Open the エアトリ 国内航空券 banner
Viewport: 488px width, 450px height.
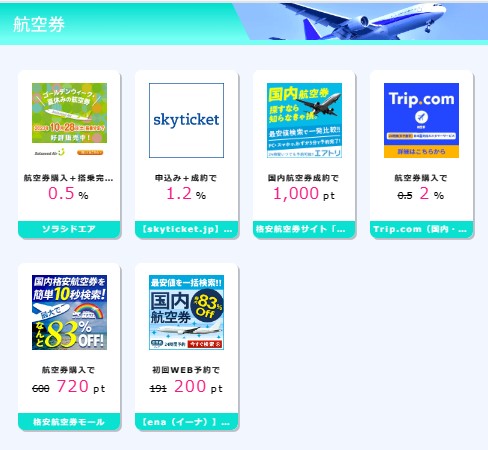tap(304, 120)
